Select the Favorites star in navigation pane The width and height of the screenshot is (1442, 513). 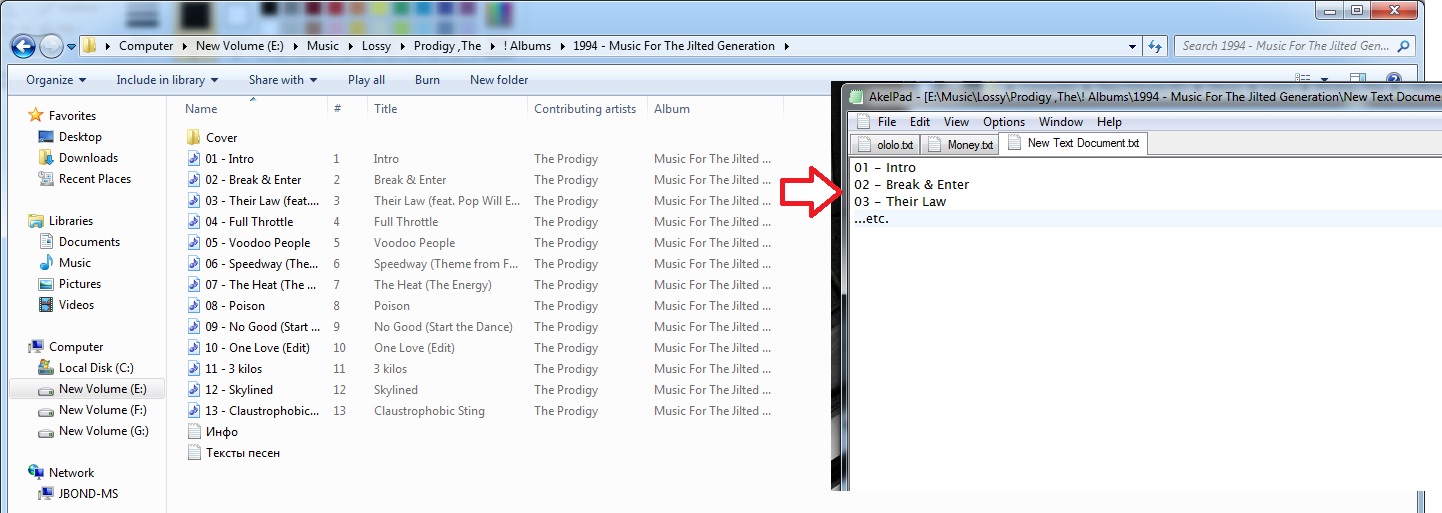[36, 116]
